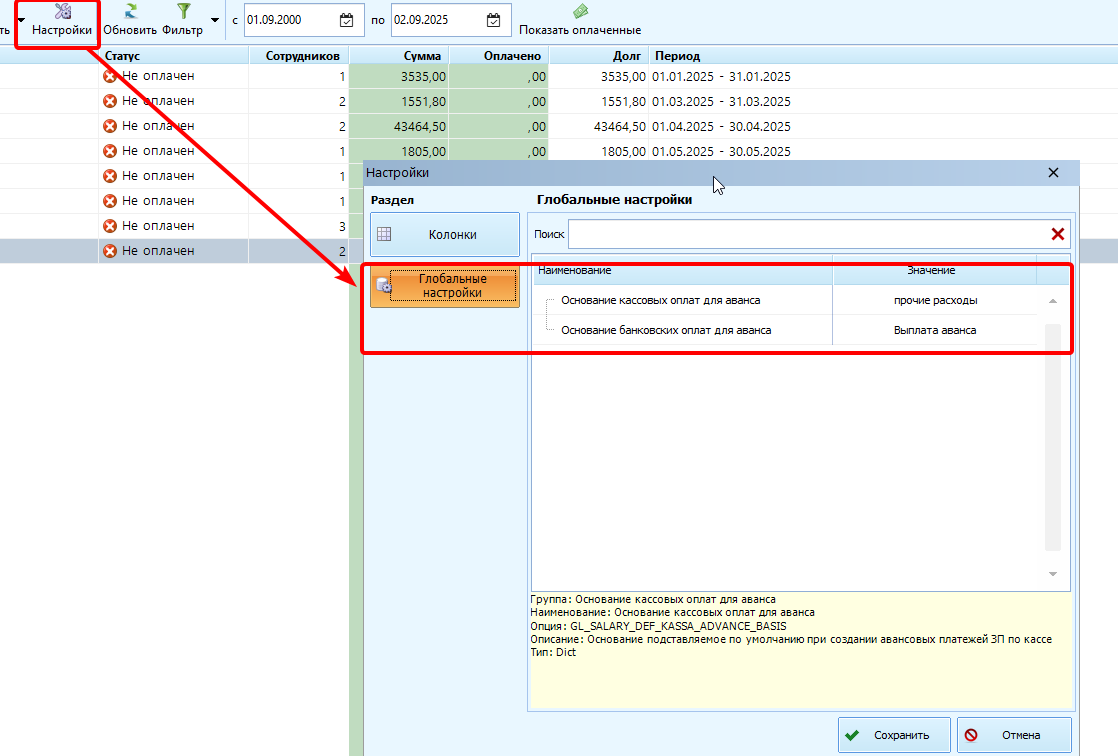Switch to the Колонки section

pos(445,234)
